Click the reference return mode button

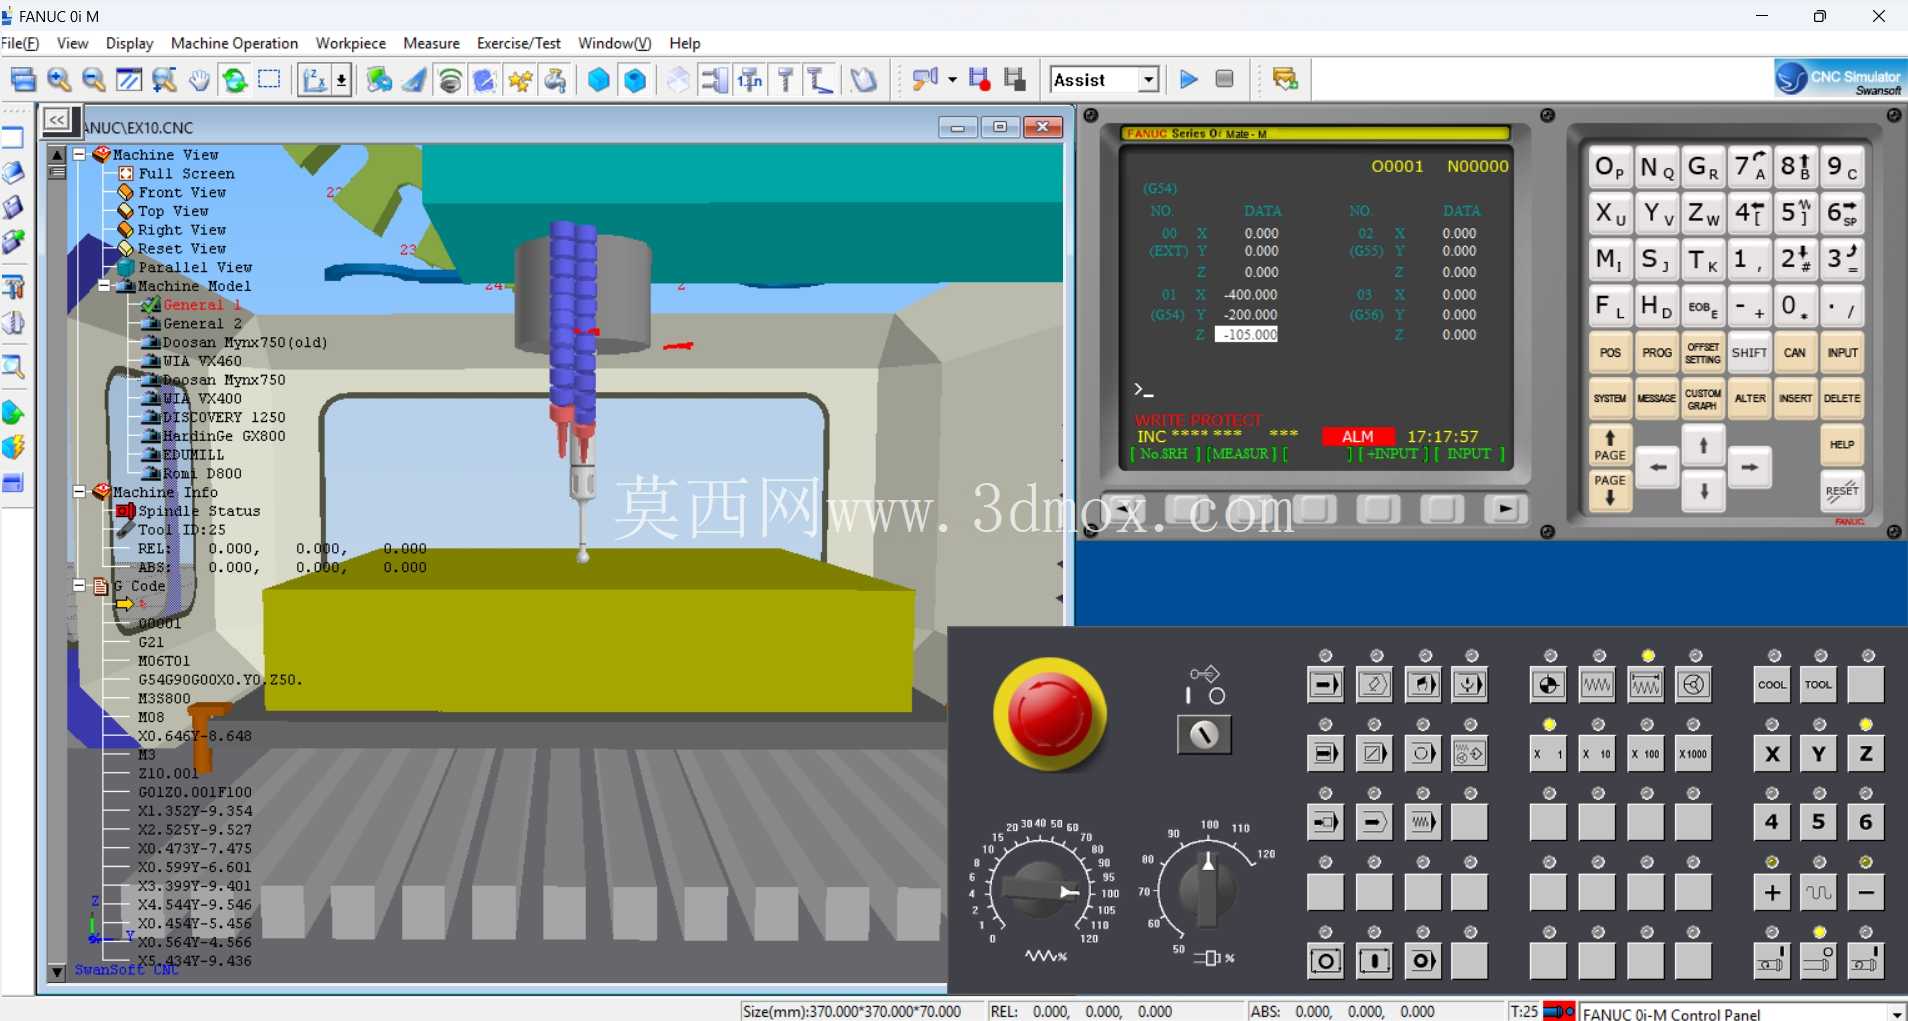pos(1548,685)
